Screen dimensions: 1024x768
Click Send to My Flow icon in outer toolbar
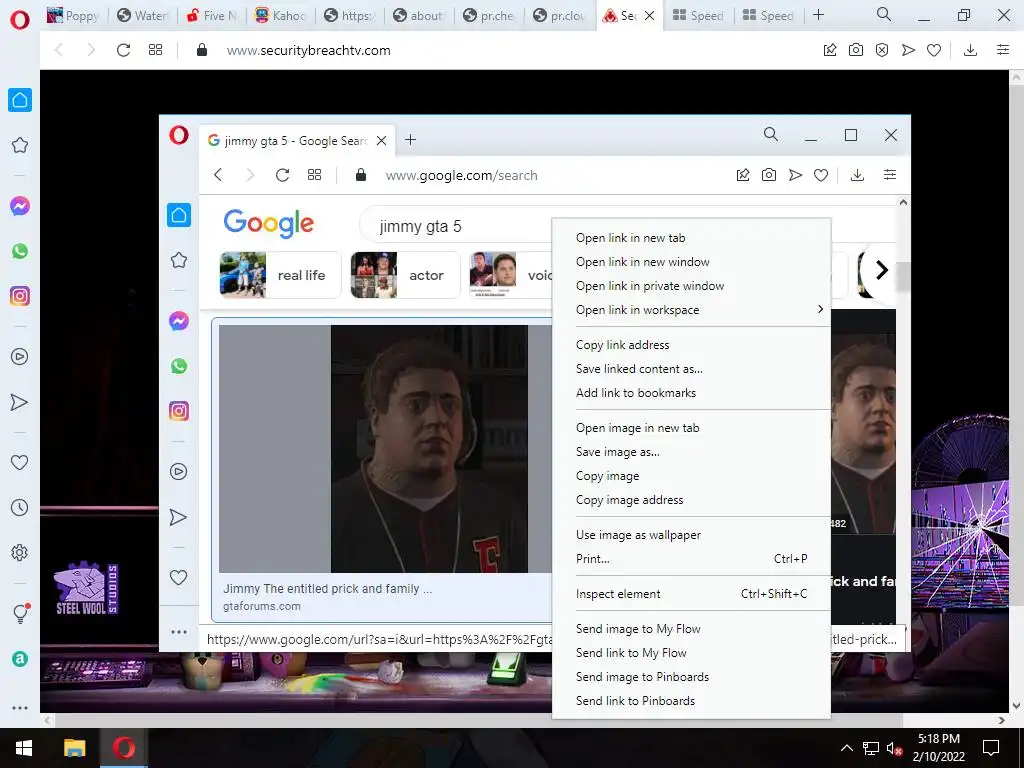pos(908,50)
